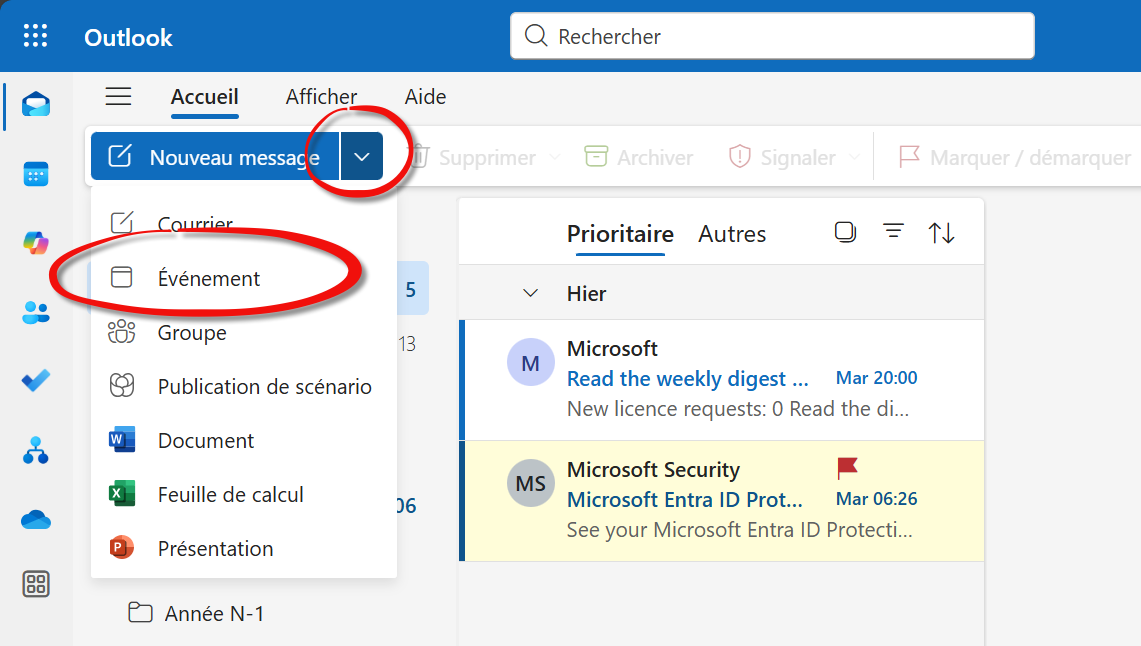
Task: Select Événement from the dropdown menu
Action: click(x=209, y=279)
